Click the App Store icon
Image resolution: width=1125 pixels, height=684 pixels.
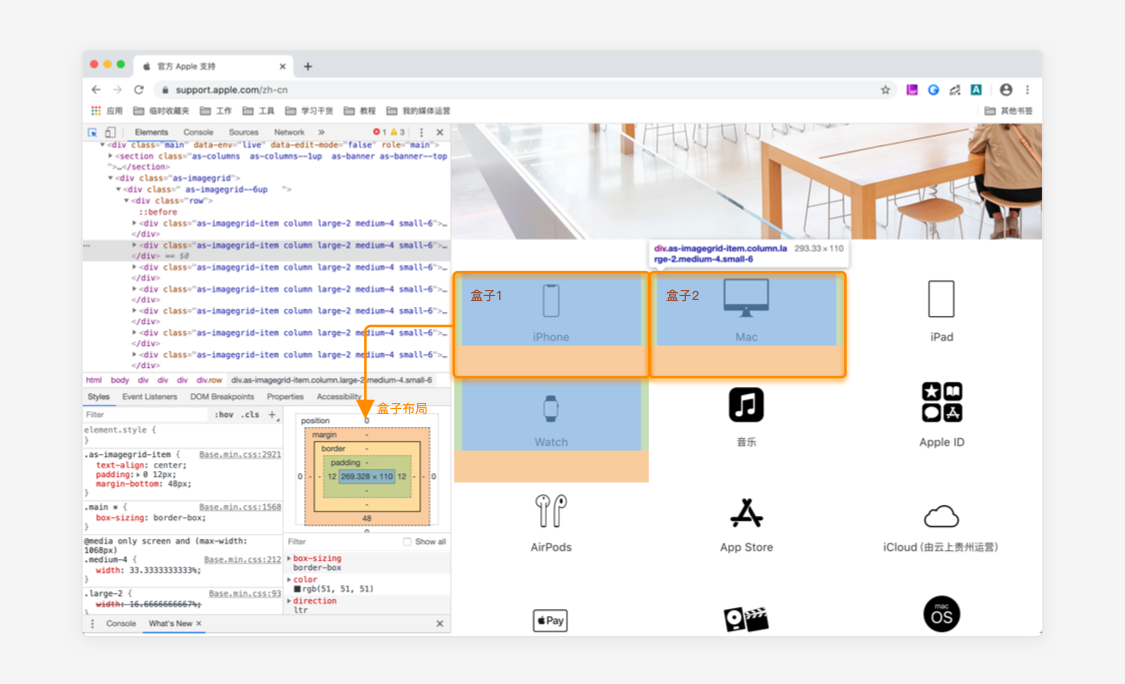(746, 513)
